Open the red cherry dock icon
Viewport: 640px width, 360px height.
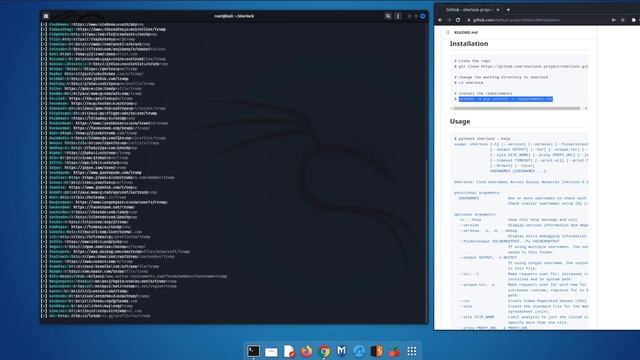click(x=394, y=351)
